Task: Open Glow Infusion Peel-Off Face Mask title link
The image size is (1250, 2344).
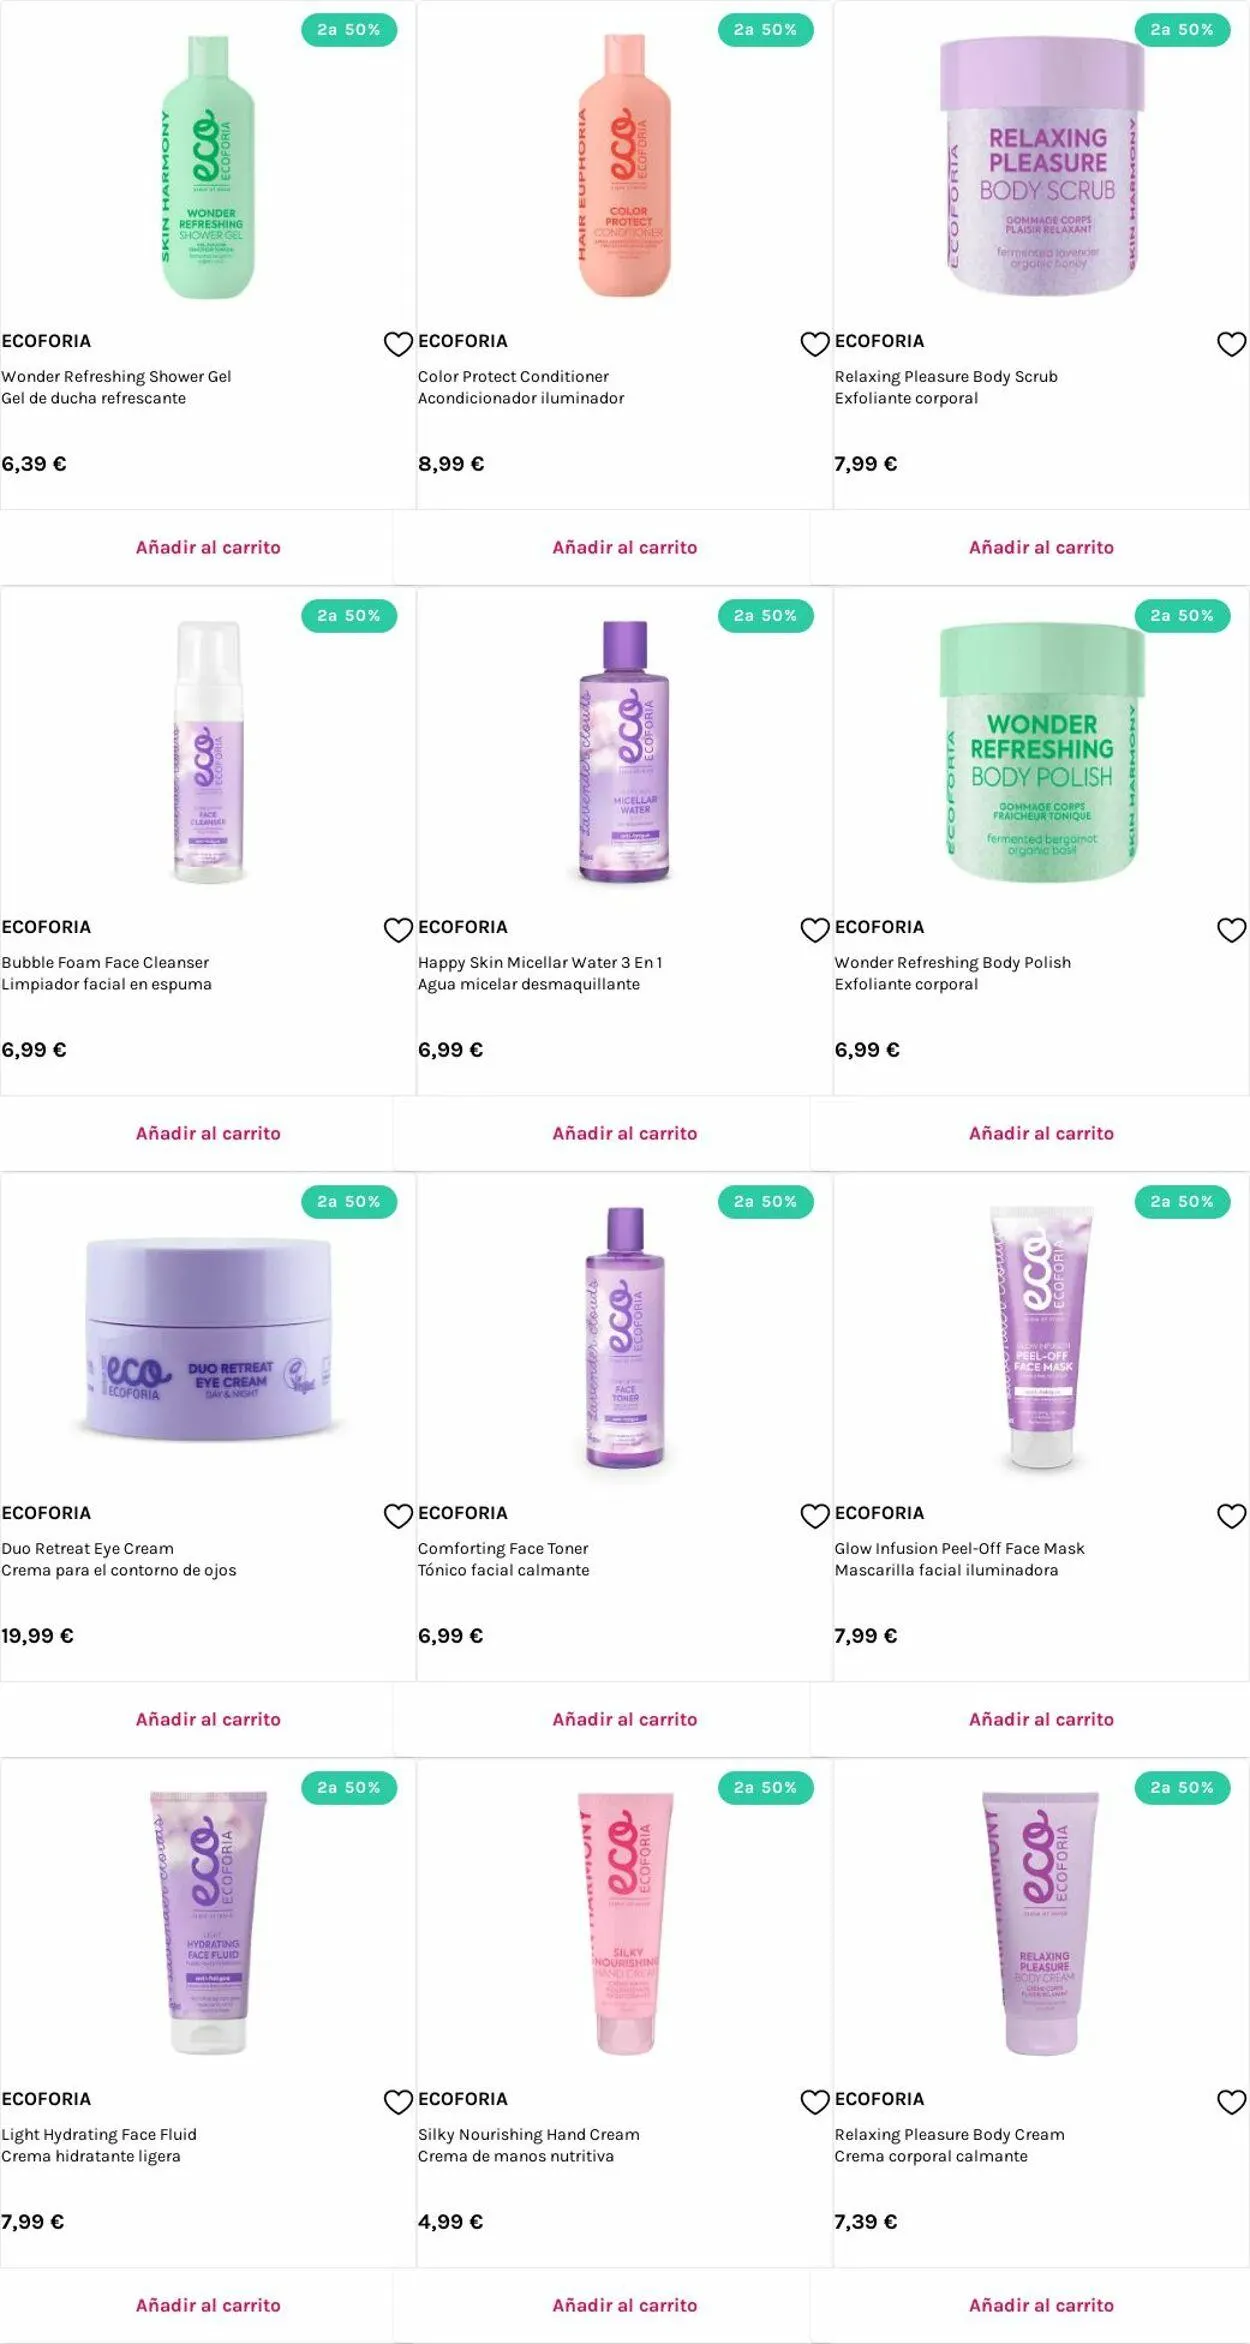Action: (959, 1548)
